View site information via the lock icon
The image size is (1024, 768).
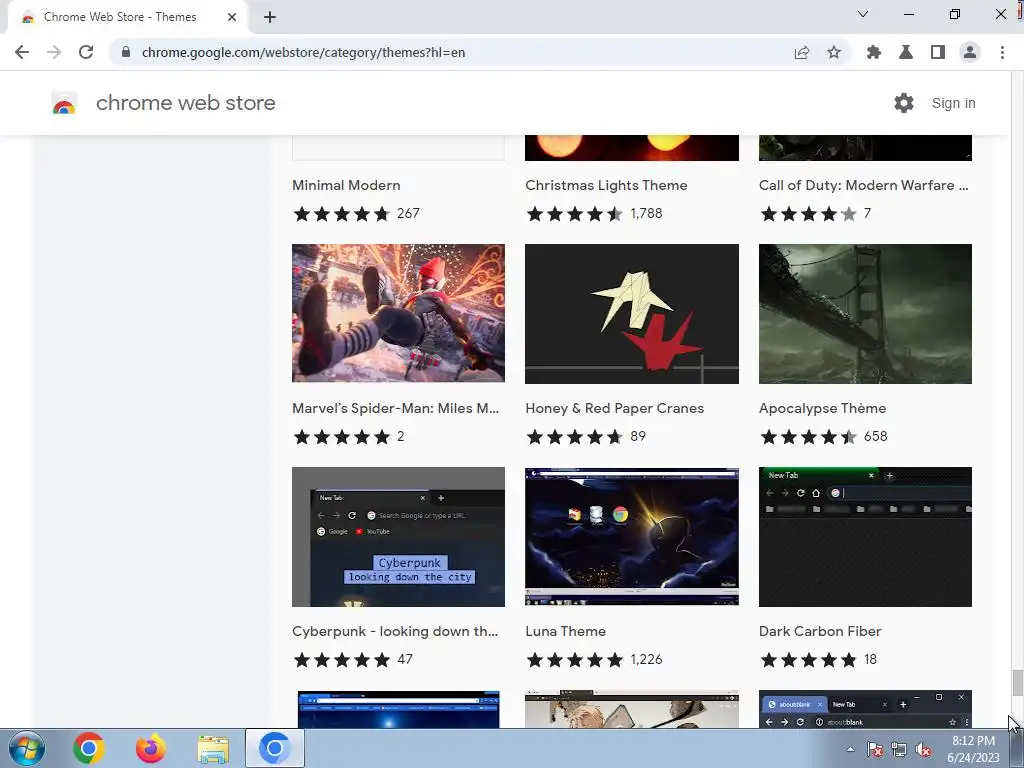point(126,52)
